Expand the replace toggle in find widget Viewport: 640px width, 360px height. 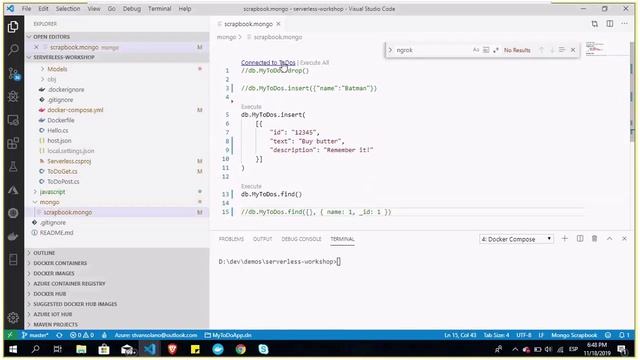click(390, 50)
